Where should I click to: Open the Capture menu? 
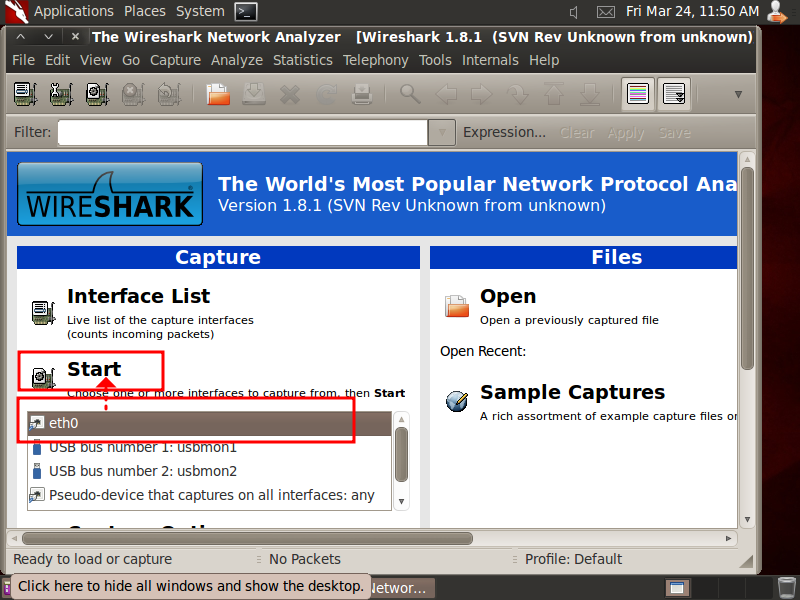tap(175, 60)
